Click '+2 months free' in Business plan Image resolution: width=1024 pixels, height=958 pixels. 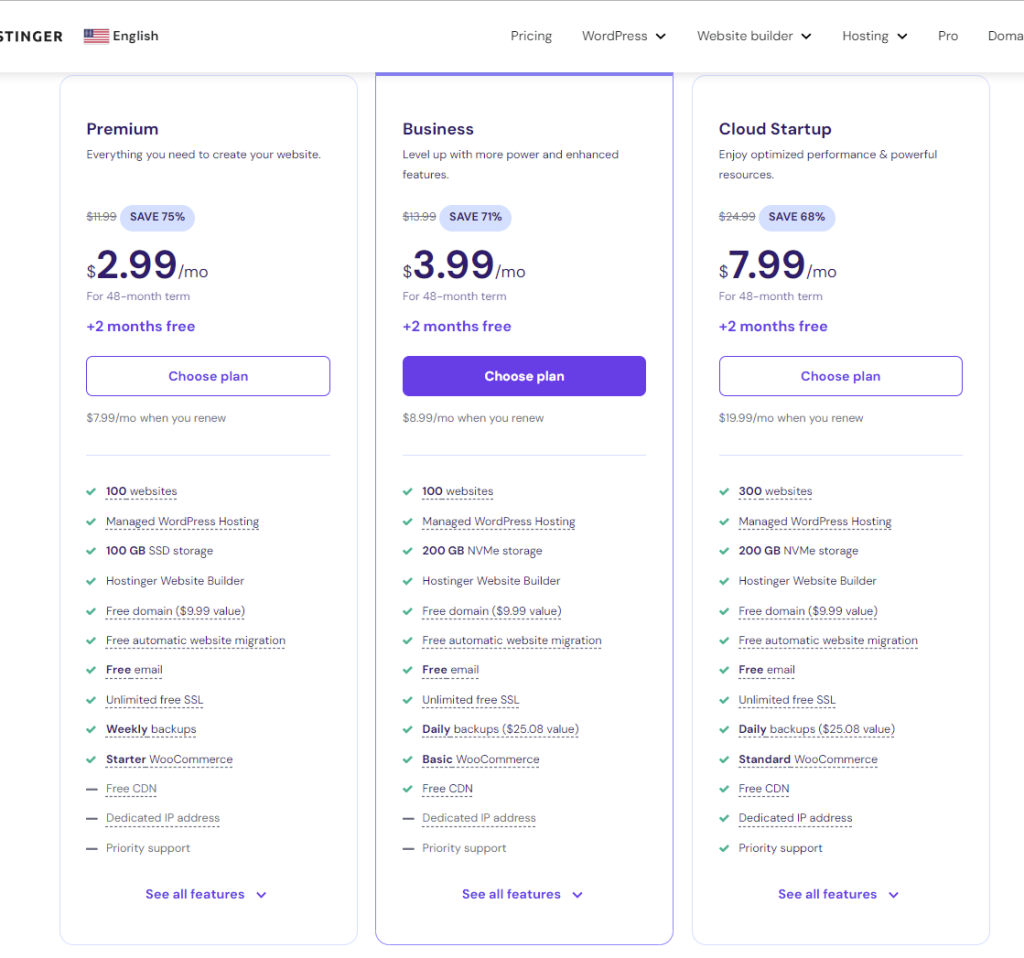[456, 326]
